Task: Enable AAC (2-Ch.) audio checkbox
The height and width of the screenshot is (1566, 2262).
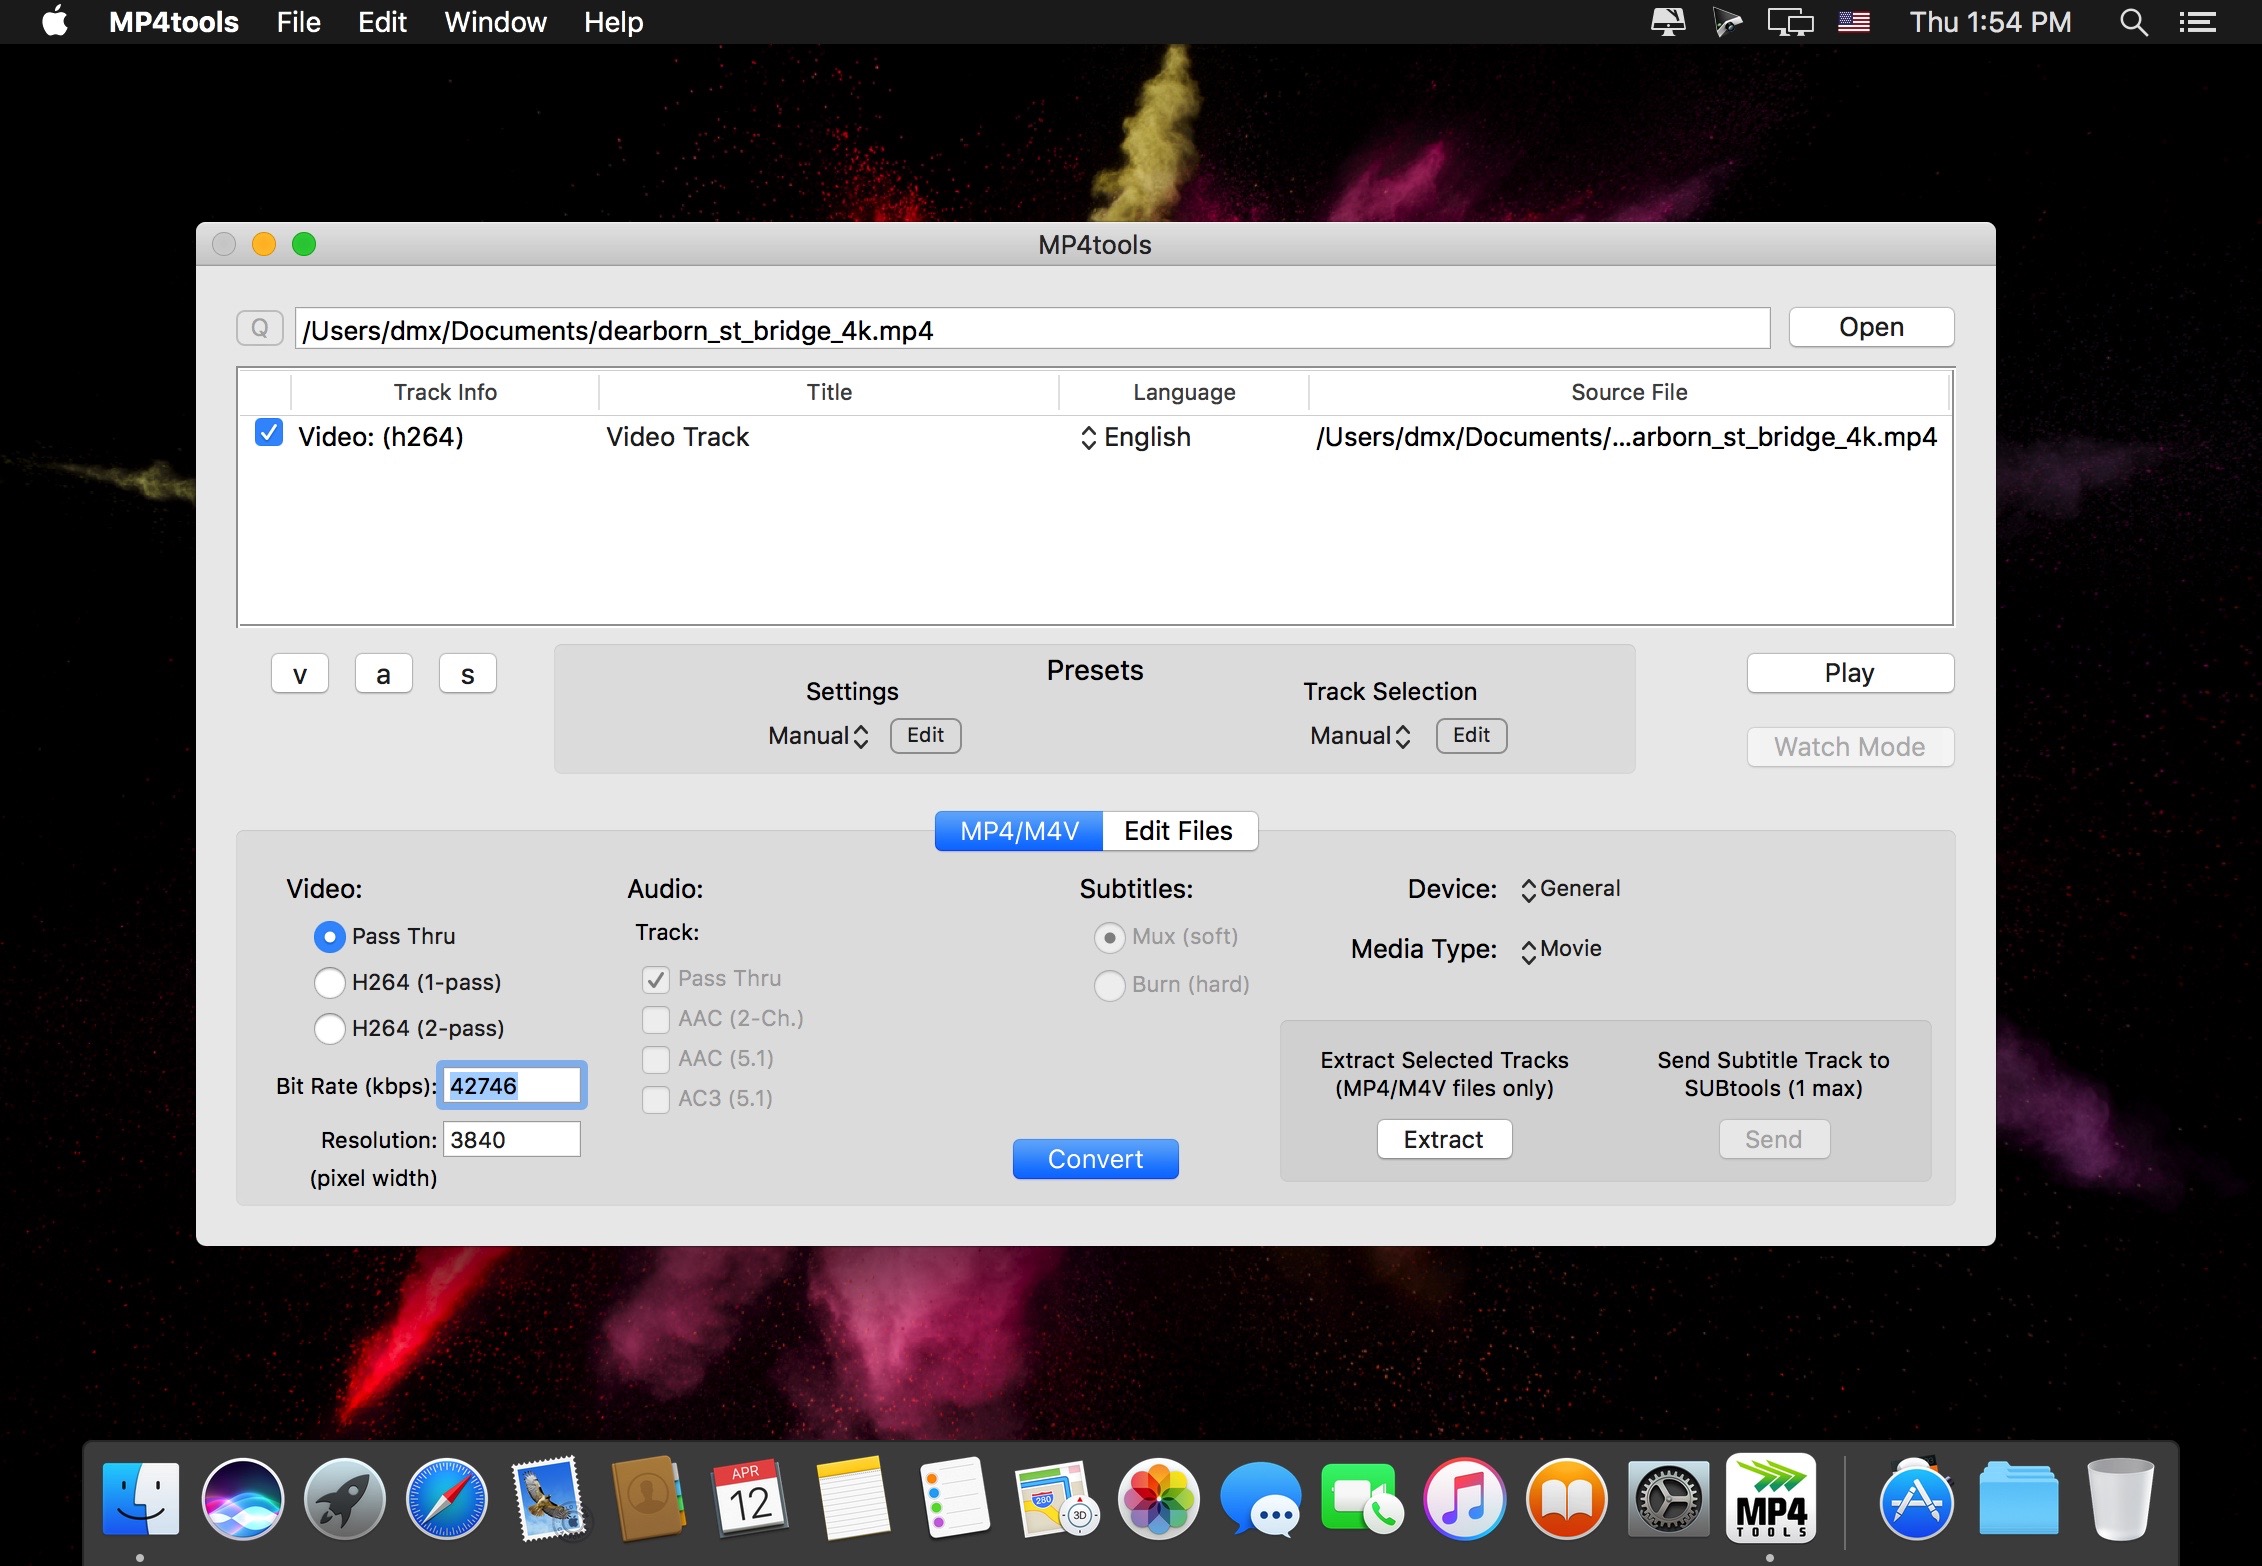Action: tap(656, 1019)
